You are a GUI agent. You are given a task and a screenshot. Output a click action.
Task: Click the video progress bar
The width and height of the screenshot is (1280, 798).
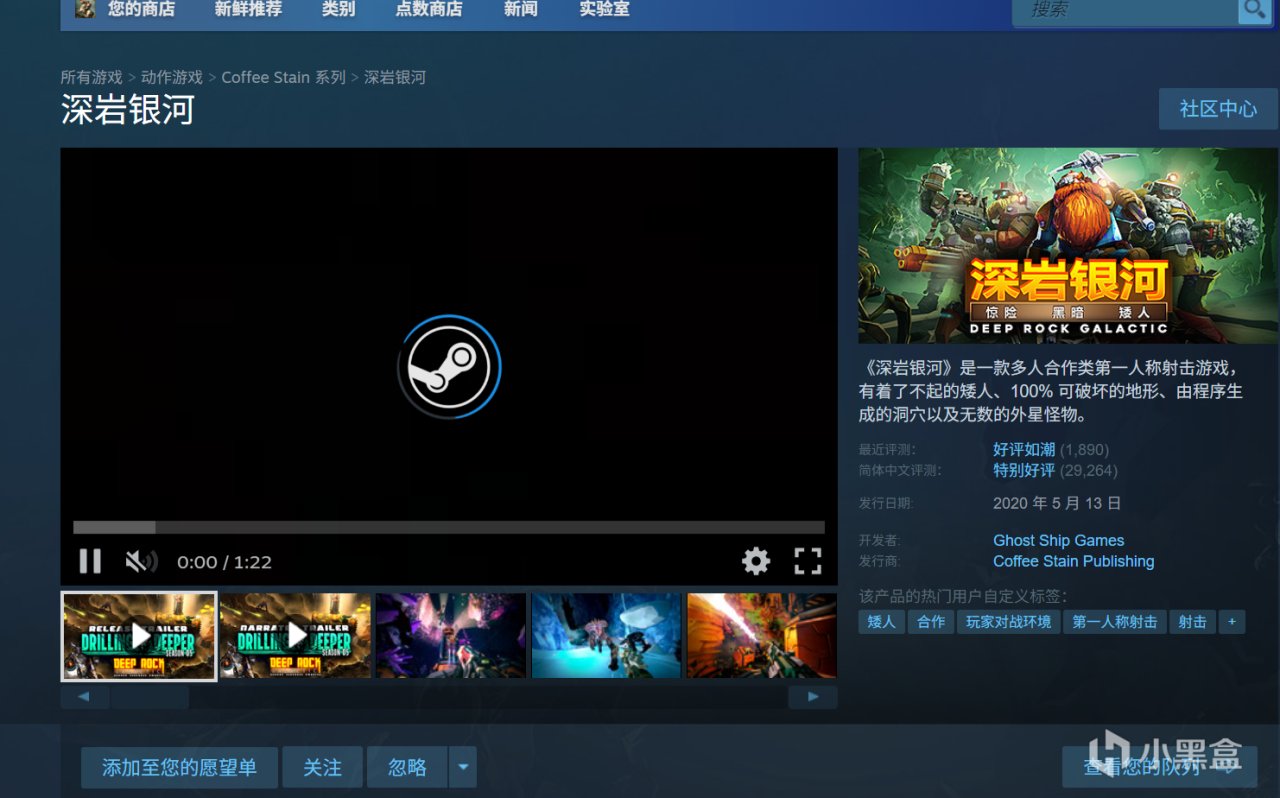449,527
